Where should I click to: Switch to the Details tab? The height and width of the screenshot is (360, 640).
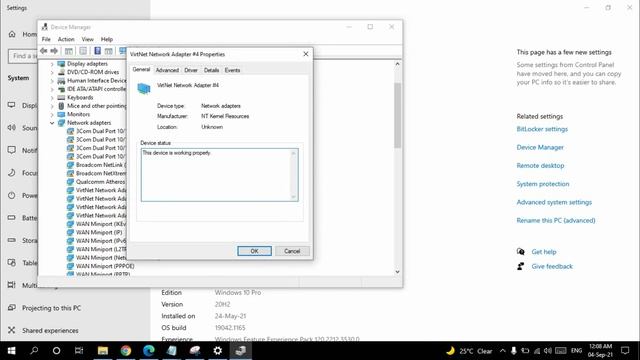point(211,70)
